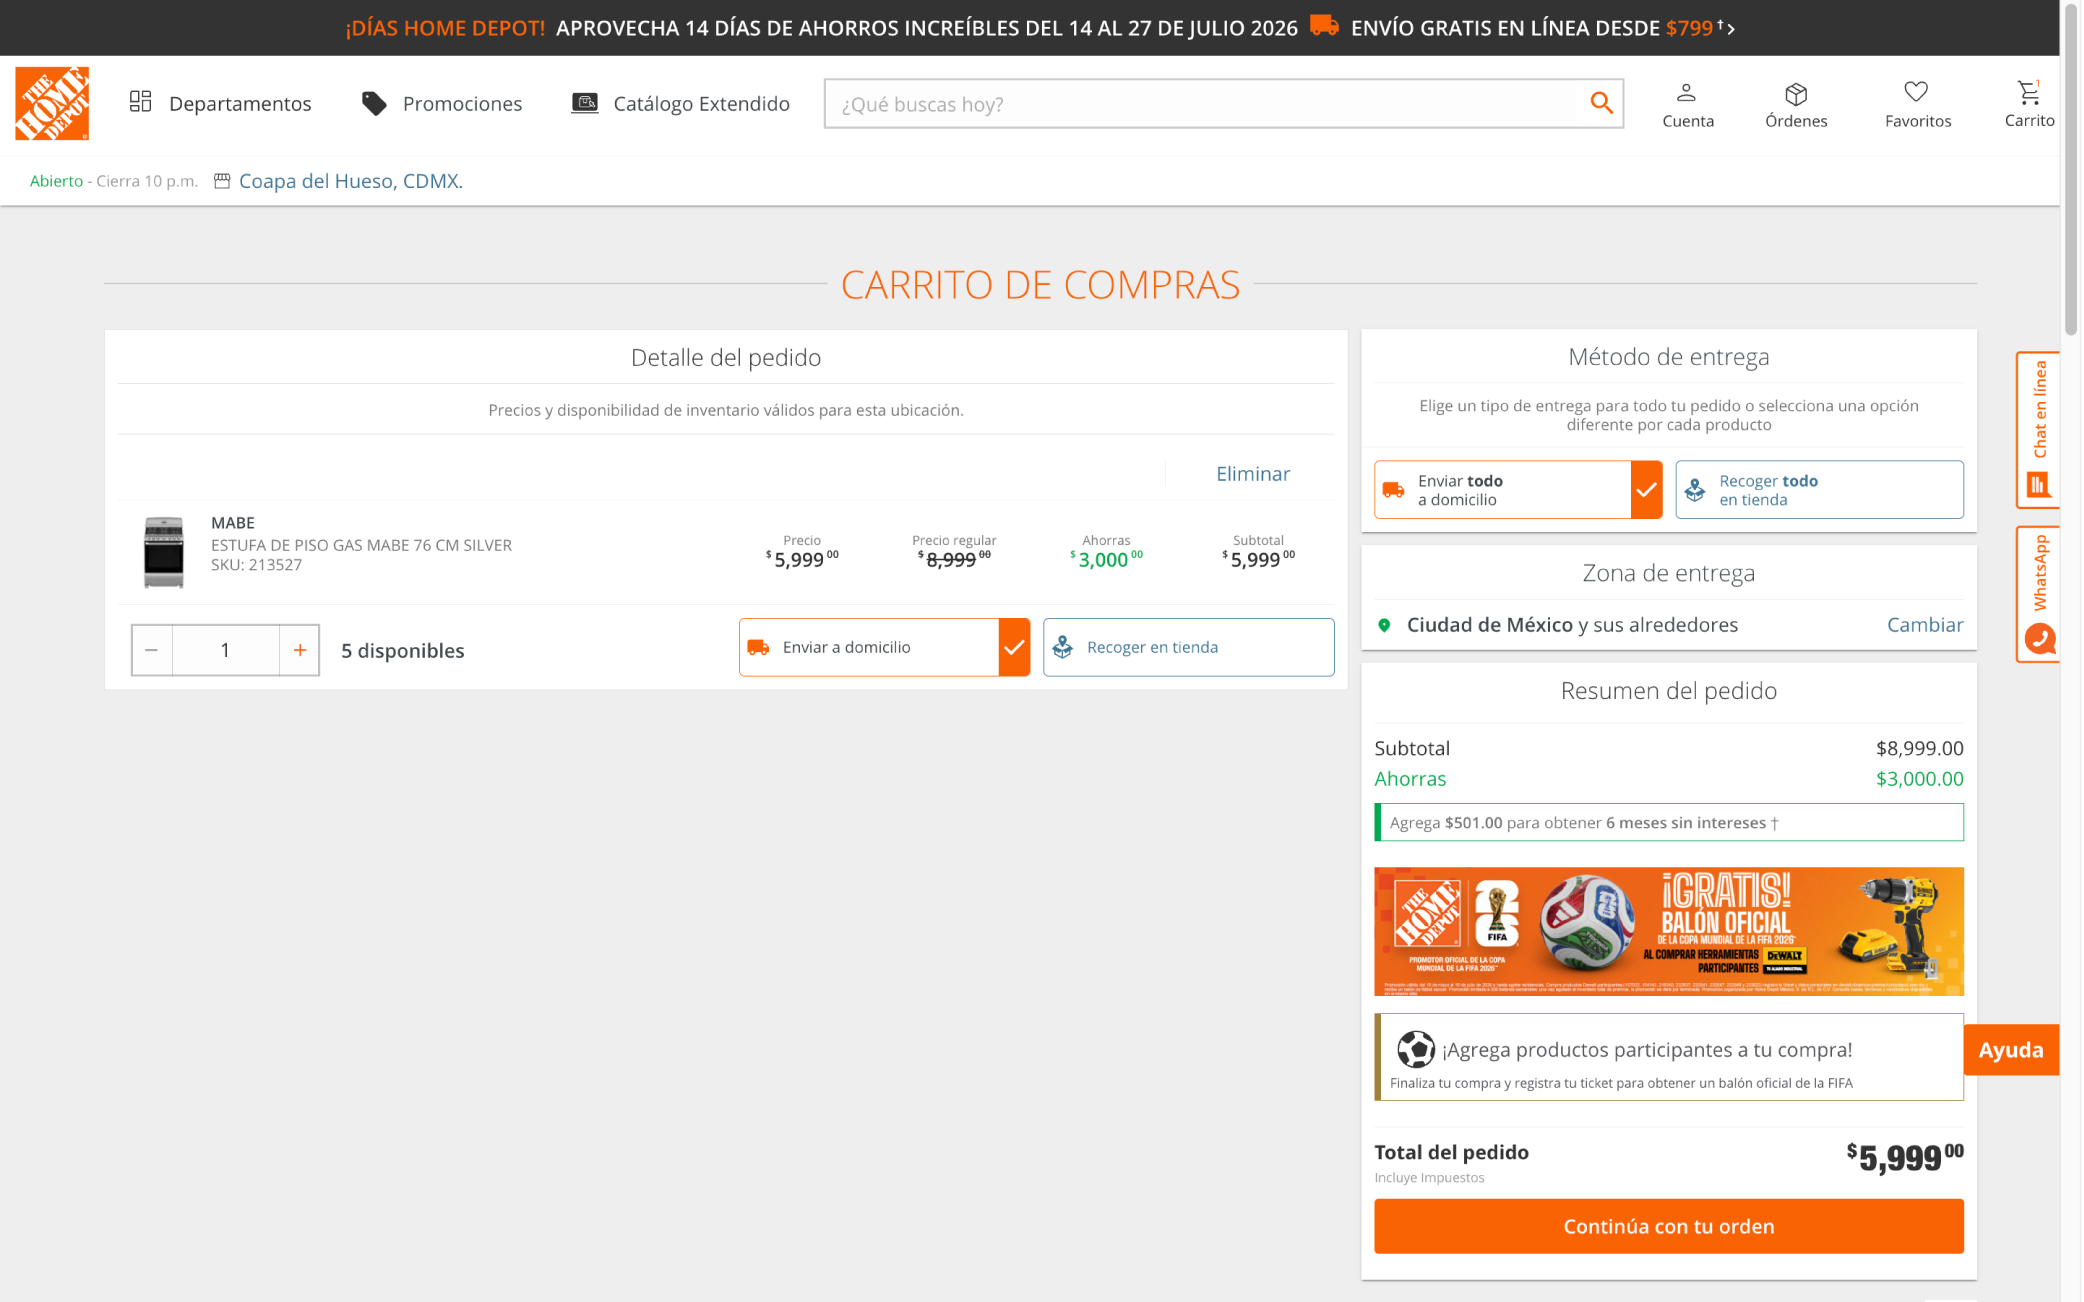Click the Catálogo Extendido laptop icon

coord(585,102)
